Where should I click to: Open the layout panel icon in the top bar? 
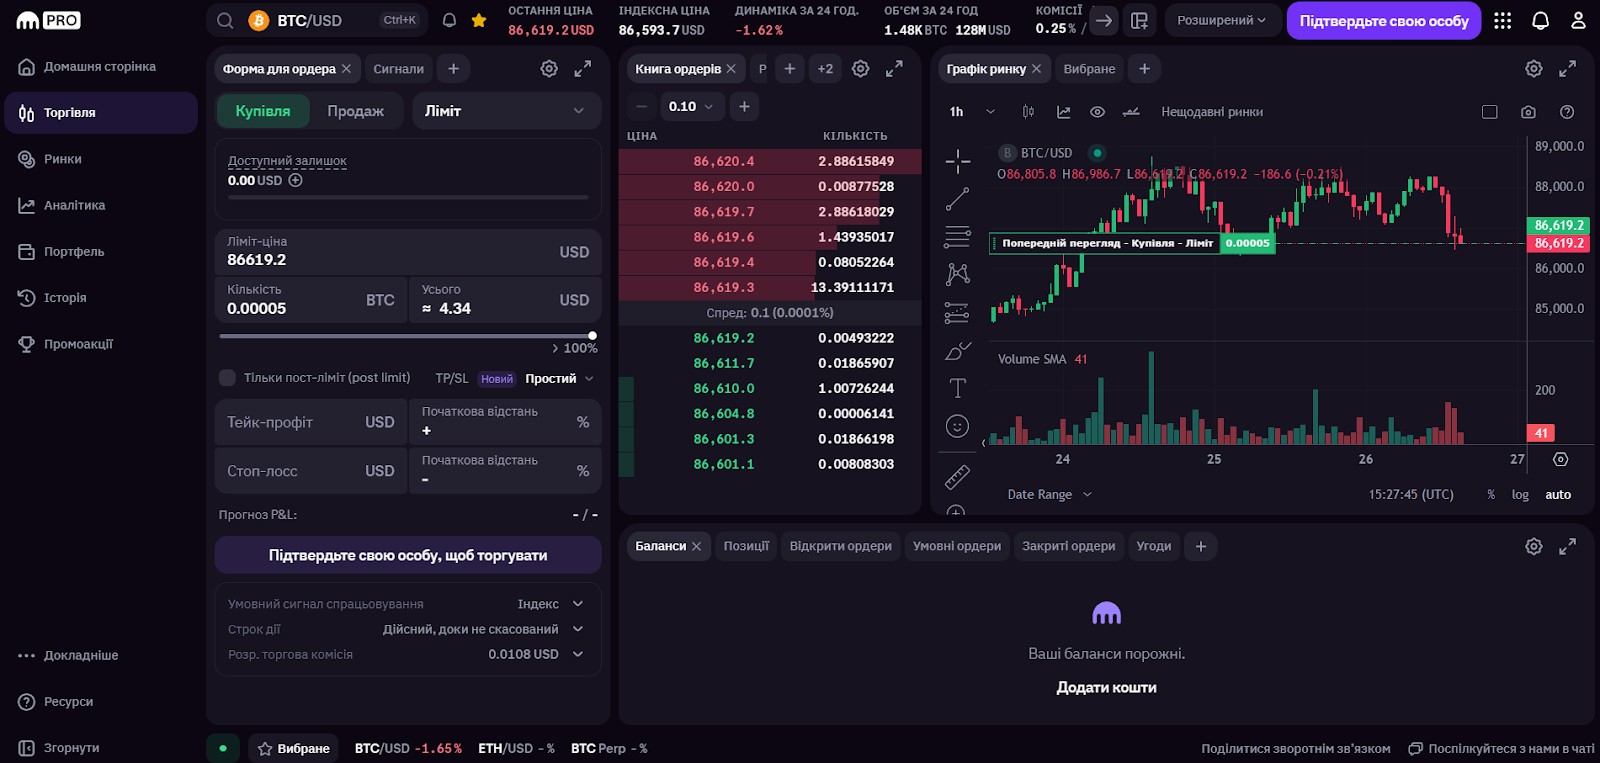1139,20
